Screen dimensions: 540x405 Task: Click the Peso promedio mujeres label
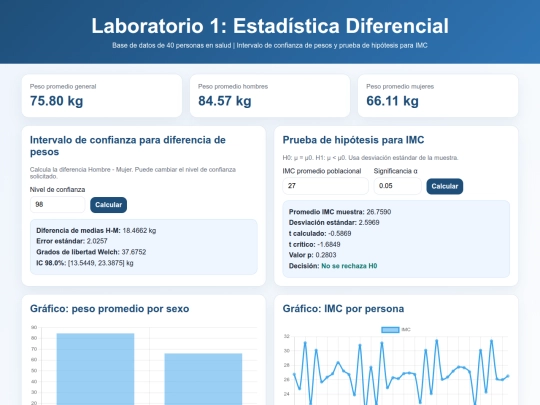coord(400,86)
